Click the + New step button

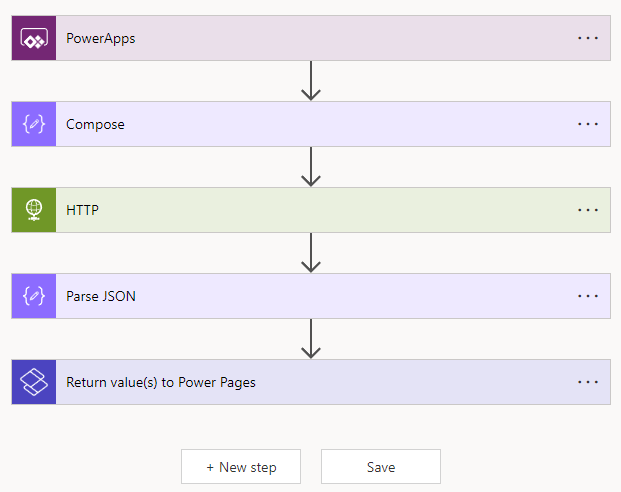pyautogui.click(x=241, y=467)
